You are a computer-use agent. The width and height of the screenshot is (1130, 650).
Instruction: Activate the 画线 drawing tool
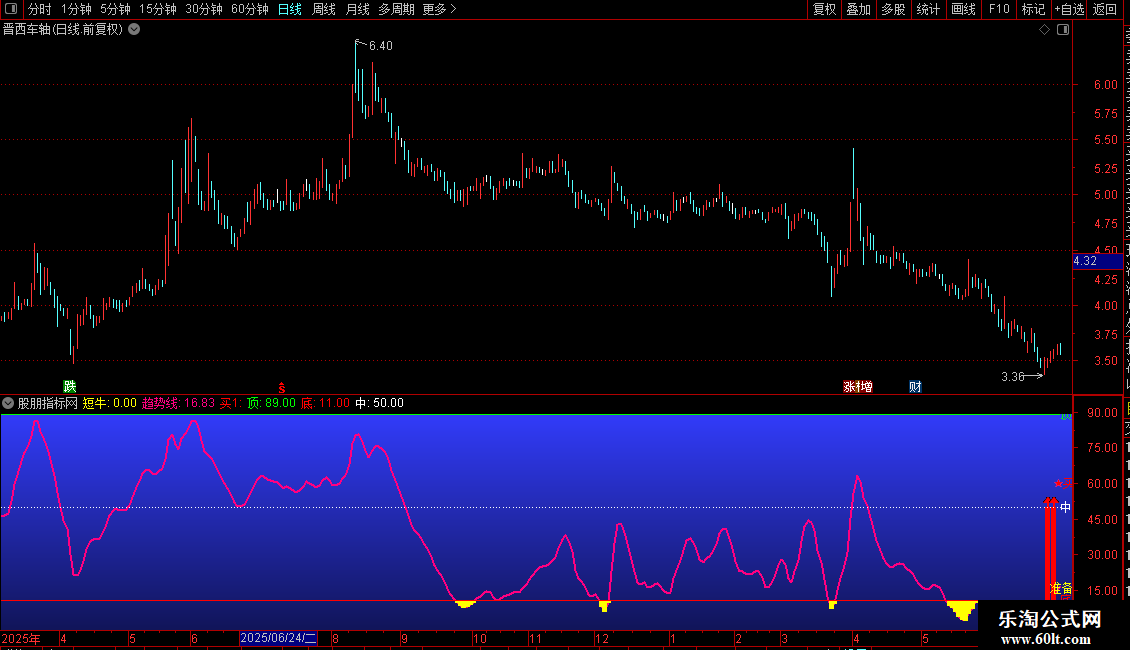pos(963,9)
